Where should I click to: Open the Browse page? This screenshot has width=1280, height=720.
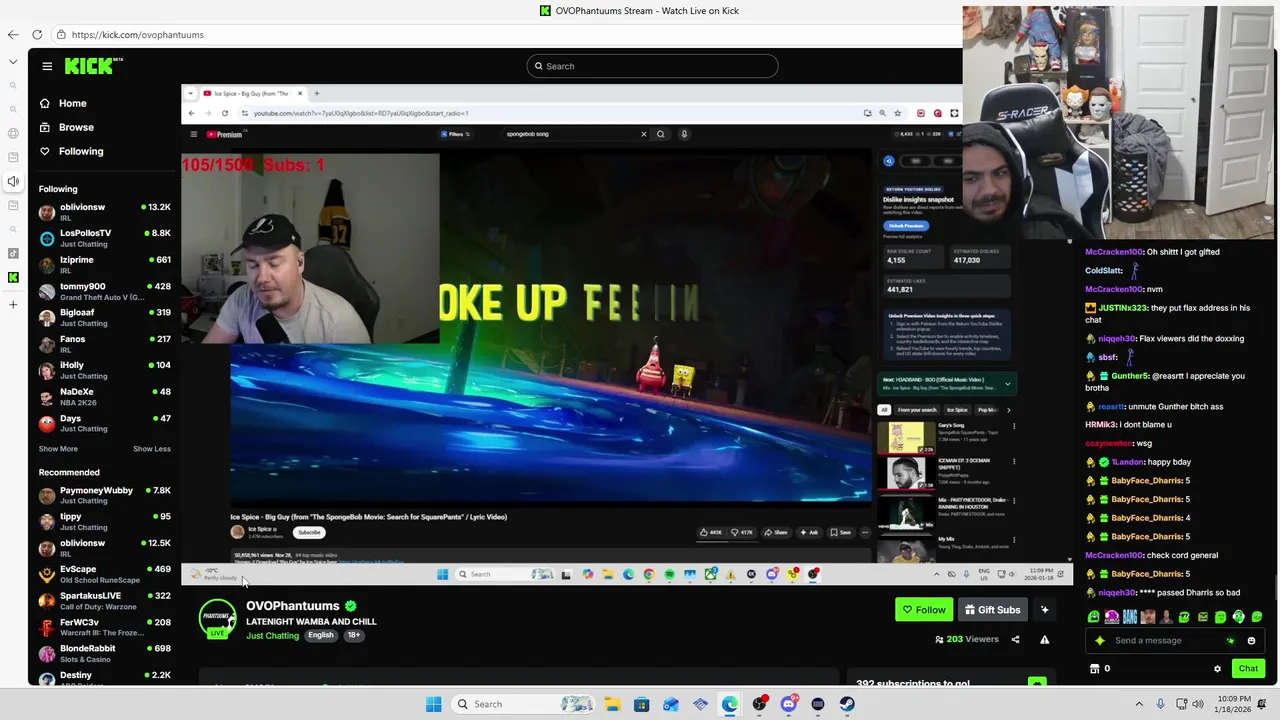point(76,127)
